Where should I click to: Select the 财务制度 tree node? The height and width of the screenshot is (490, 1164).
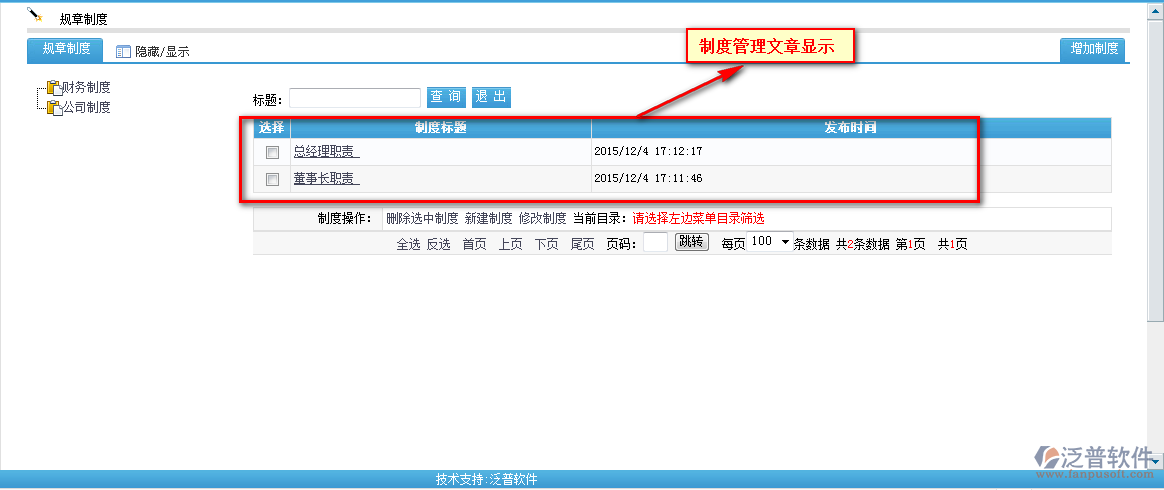click(x=86, y=88)
